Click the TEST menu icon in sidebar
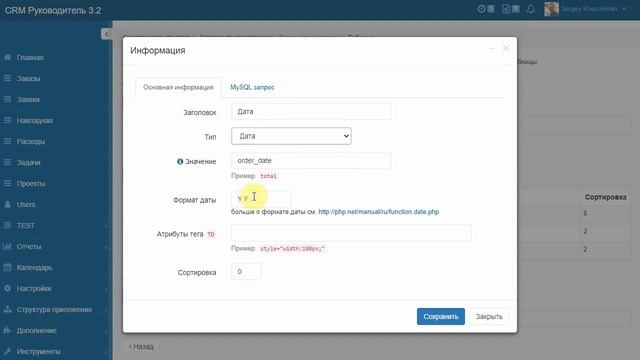Screen dimensions: 640x360 click(x=7, y=225)
